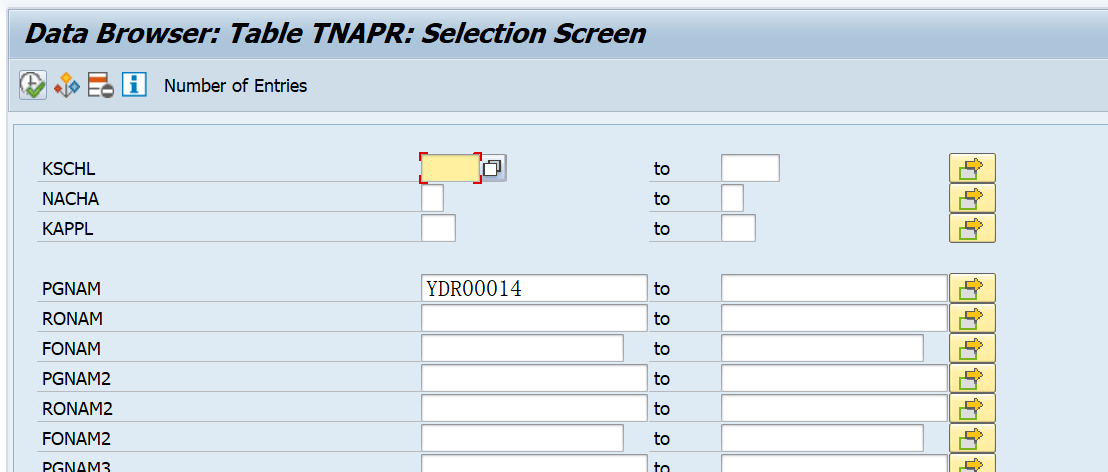Viewport: 1108px width, 472px height.
Task: Click the Data Browser screen title
Action: [x=335, y=33]
